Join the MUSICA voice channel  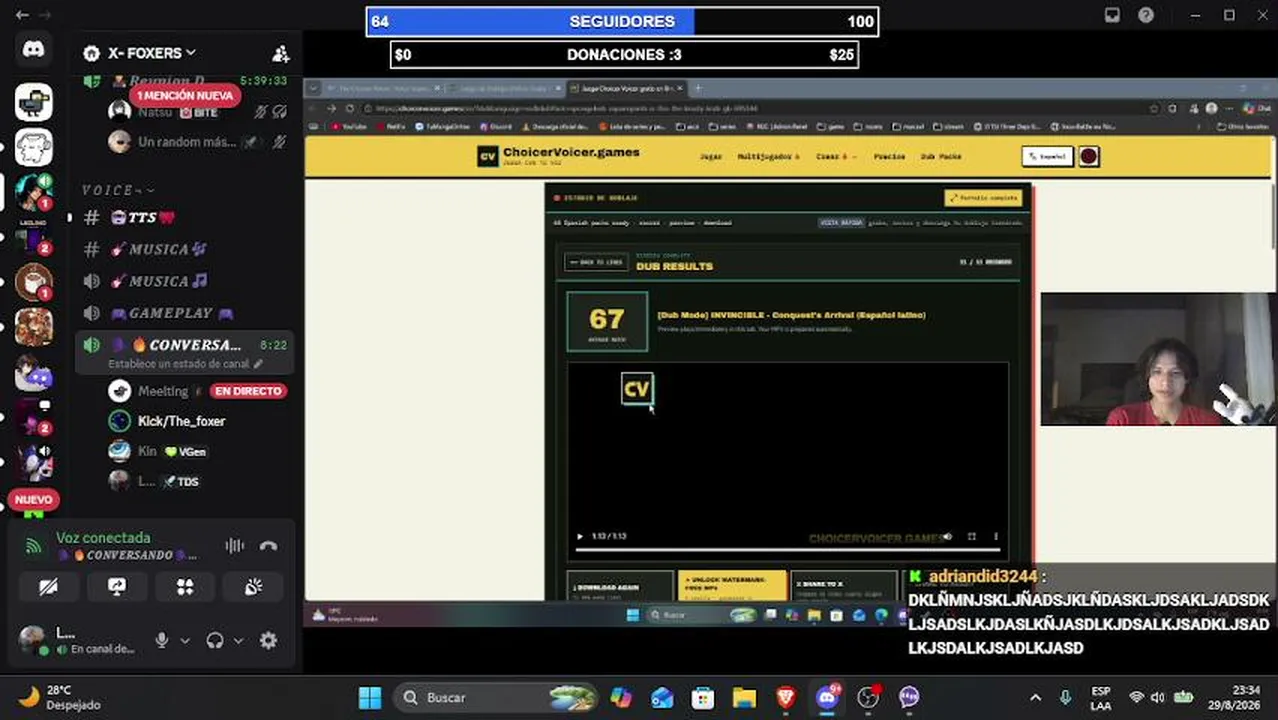pos(186,281)
